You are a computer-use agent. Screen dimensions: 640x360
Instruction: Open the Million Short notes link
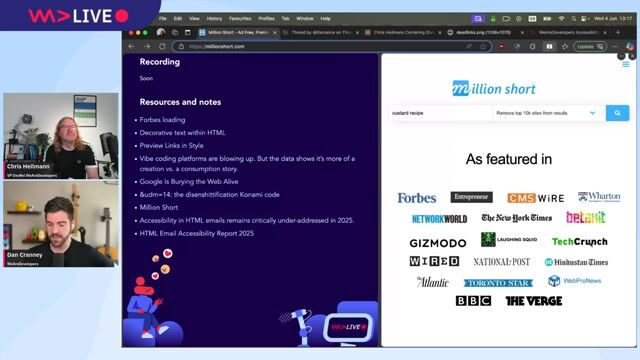pos(159,207)
